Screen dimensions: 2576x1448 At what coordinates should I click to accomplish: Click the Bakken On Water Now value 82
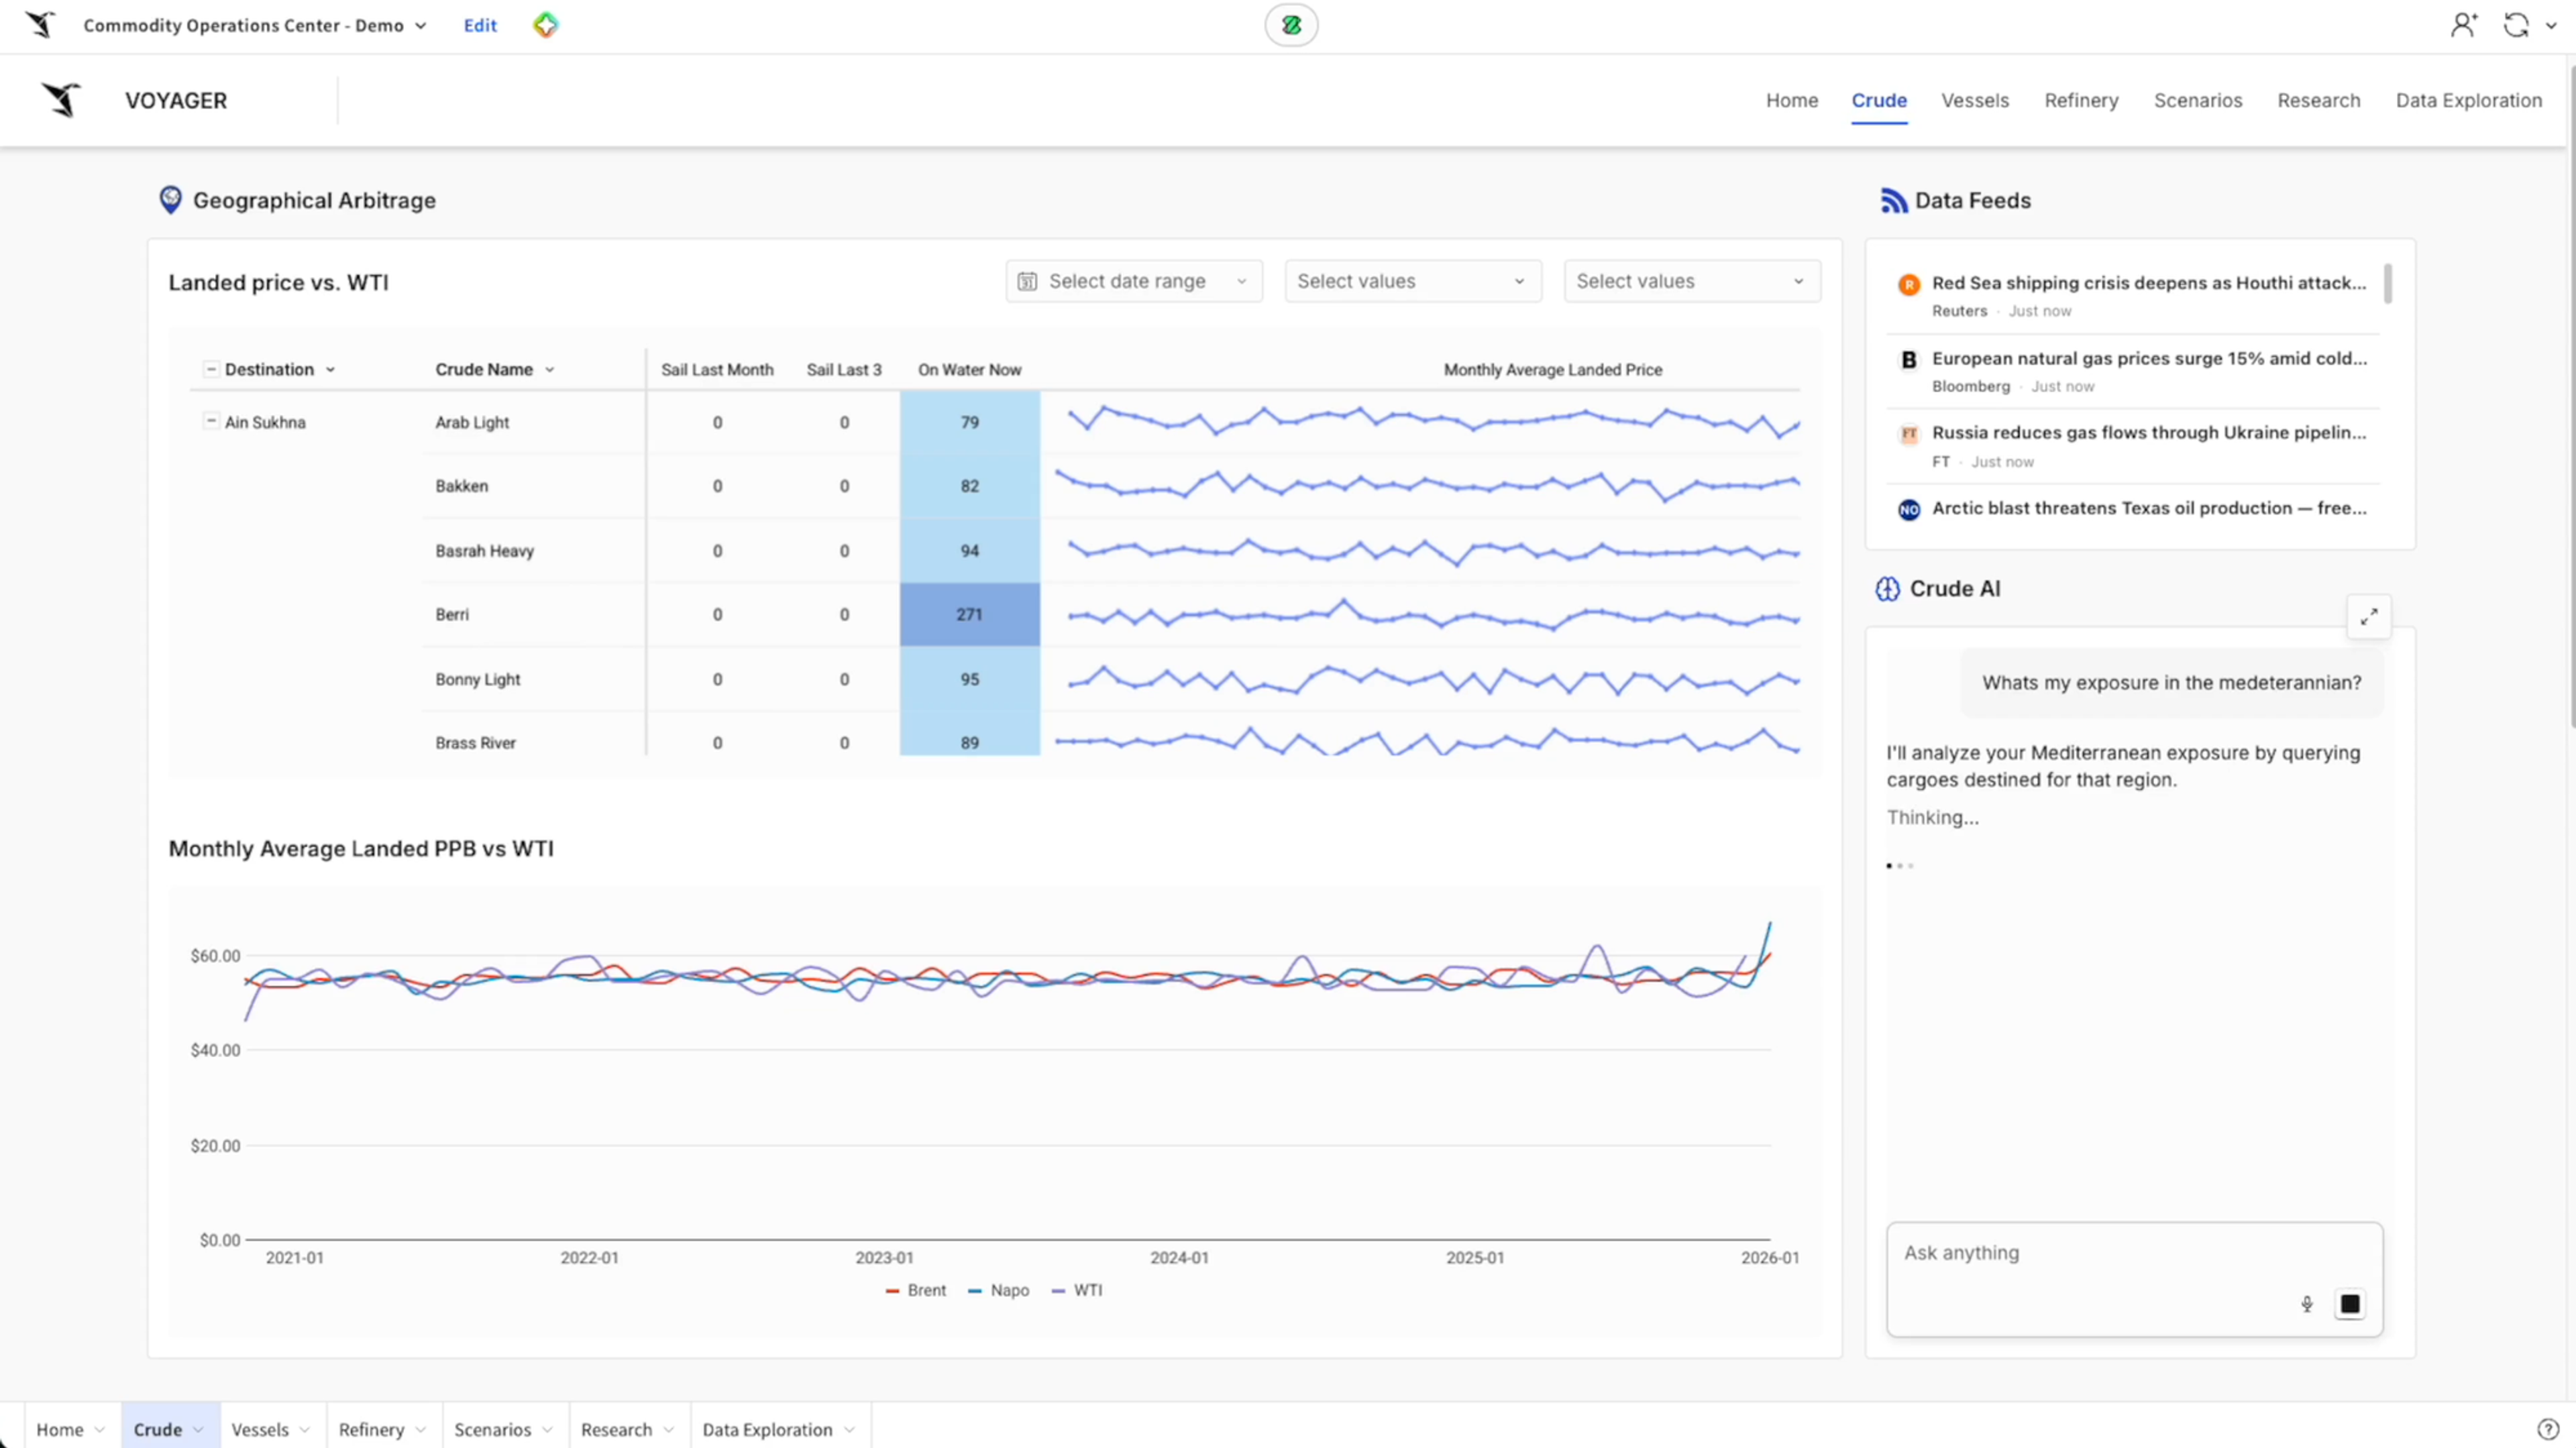(969, 486)
